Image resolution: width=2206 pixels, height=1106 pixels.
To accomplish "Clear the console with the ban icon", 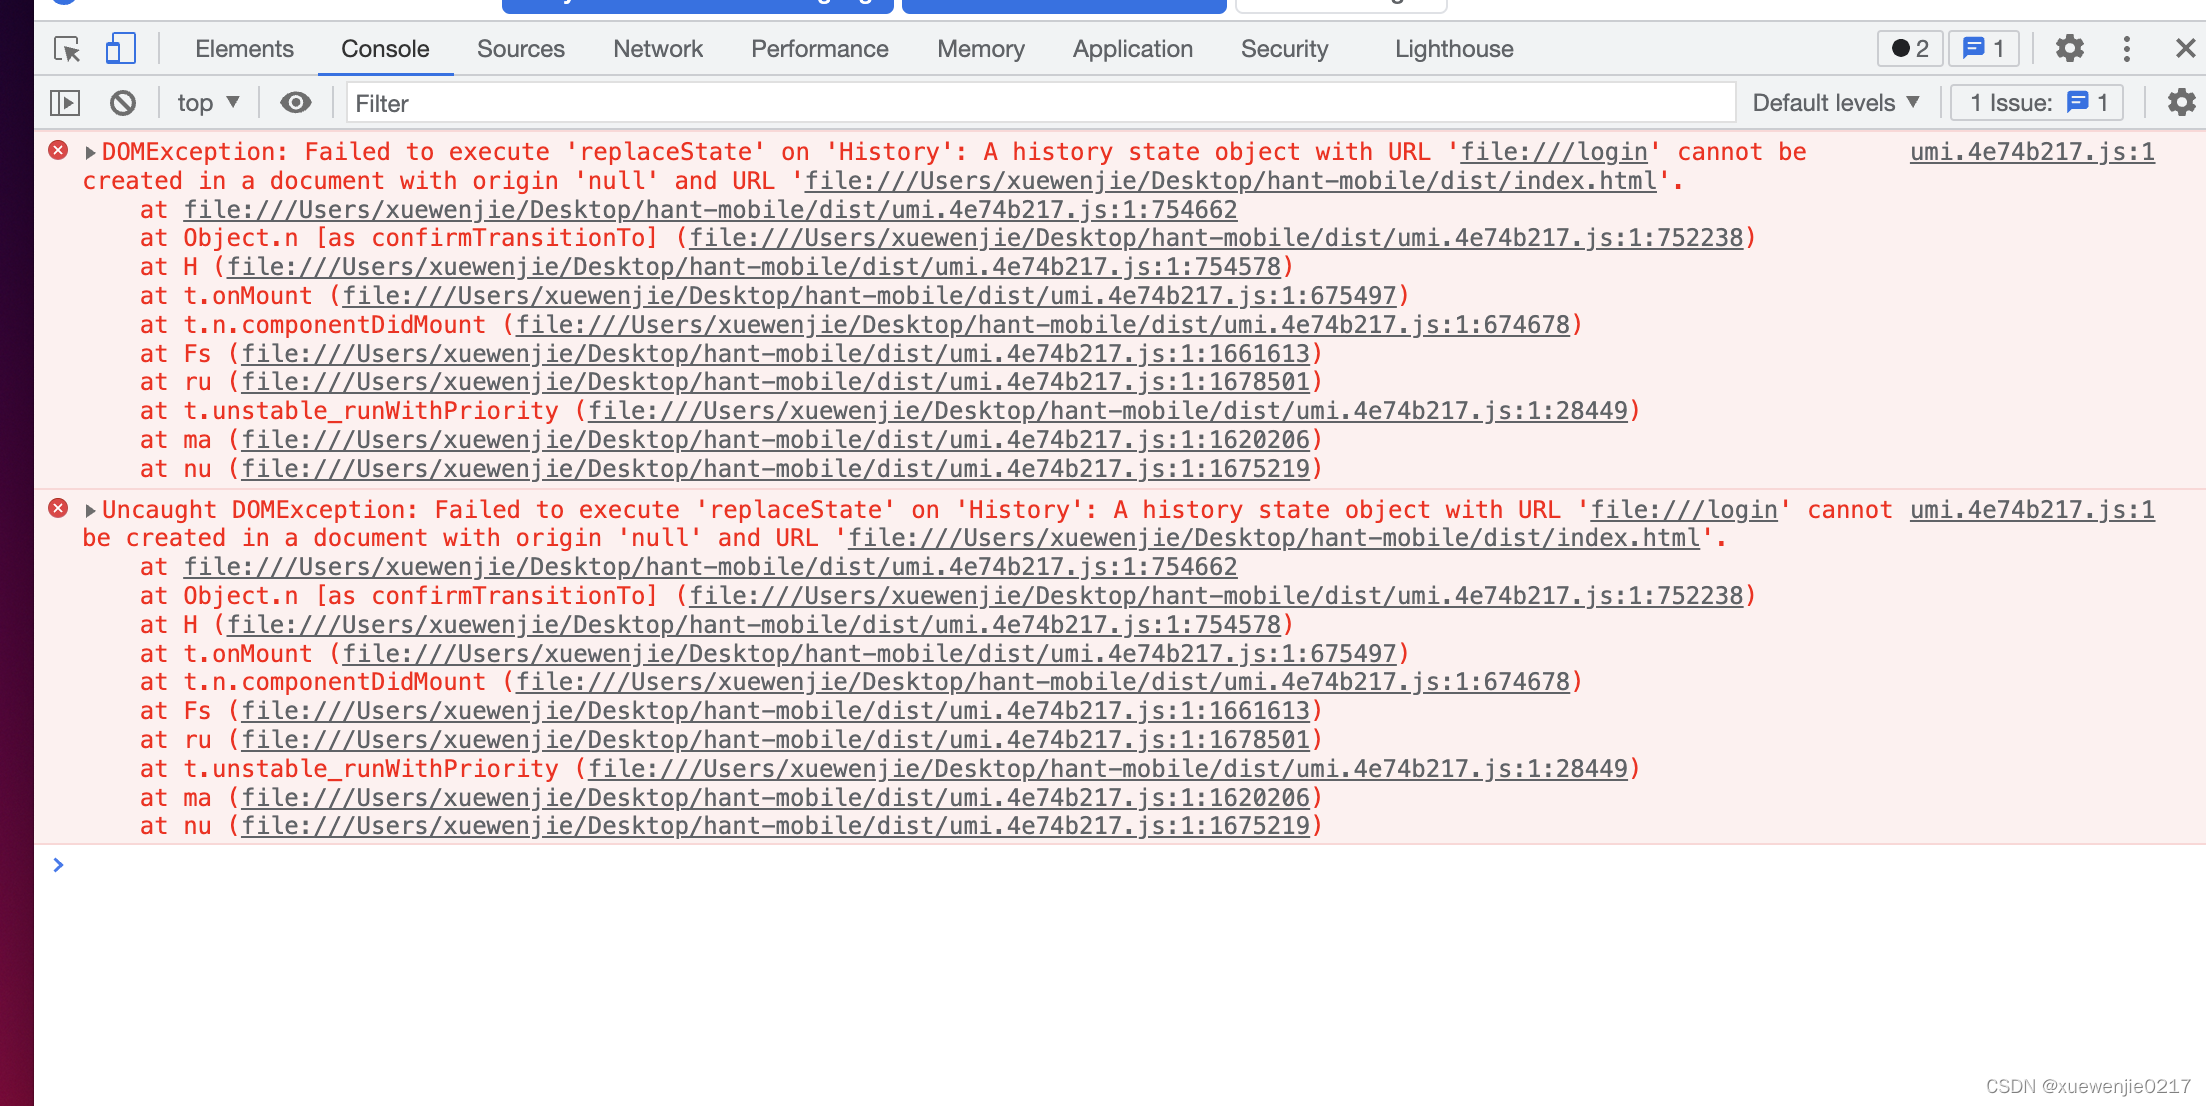I will 123,103.
